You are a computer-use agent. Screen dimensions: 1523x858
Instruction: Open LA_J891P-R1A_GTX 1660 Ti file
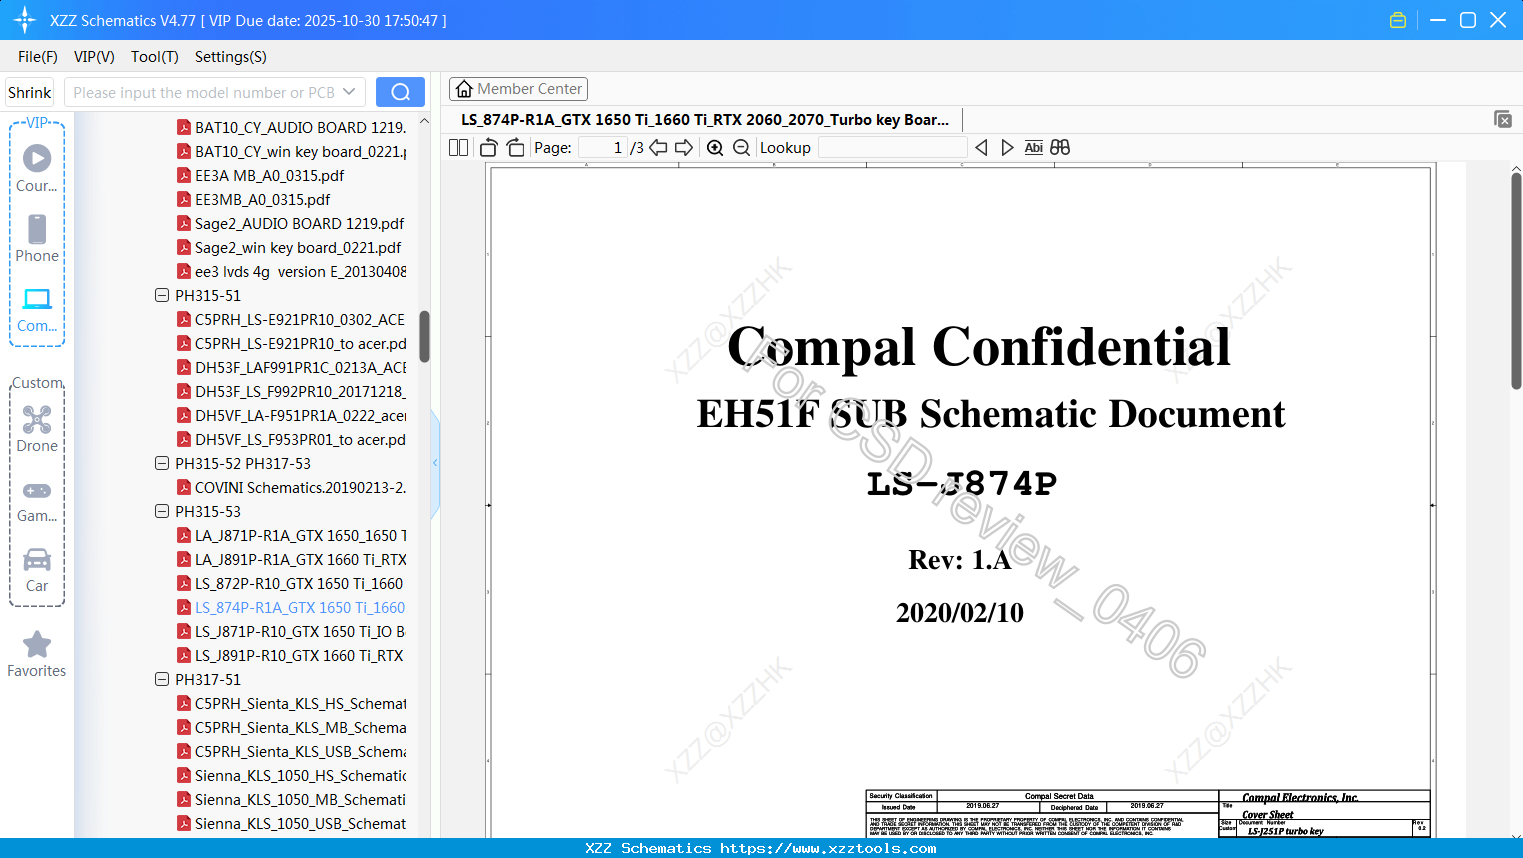pyautogui.click(x=292, y=560)
